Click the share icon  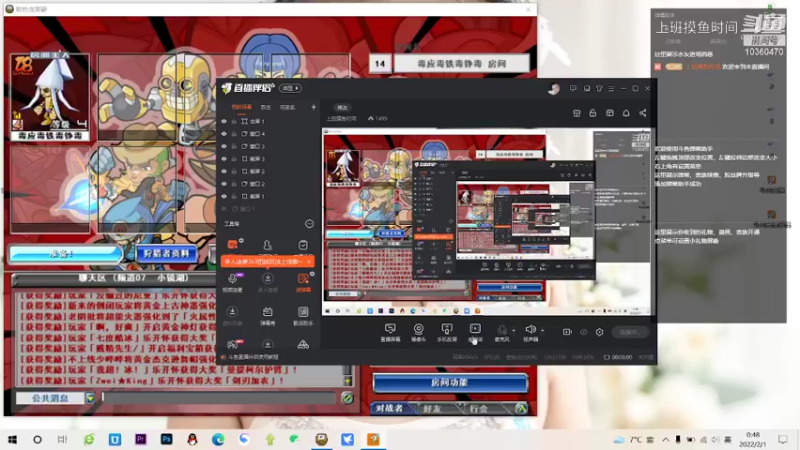[x=643, y=113]
